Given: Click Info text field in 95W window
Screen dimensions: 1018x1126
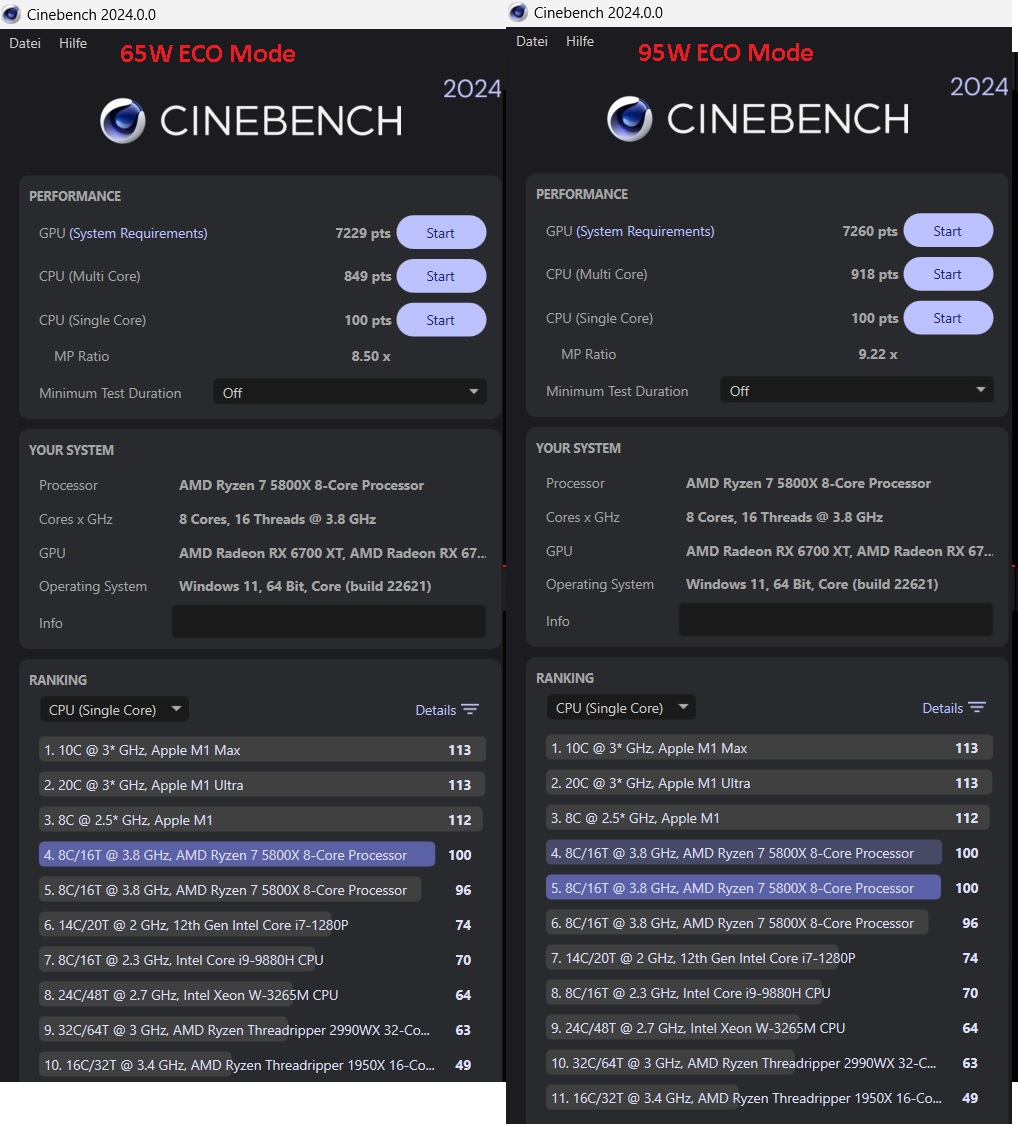Looking at the screenshot, I should [836, 619].
